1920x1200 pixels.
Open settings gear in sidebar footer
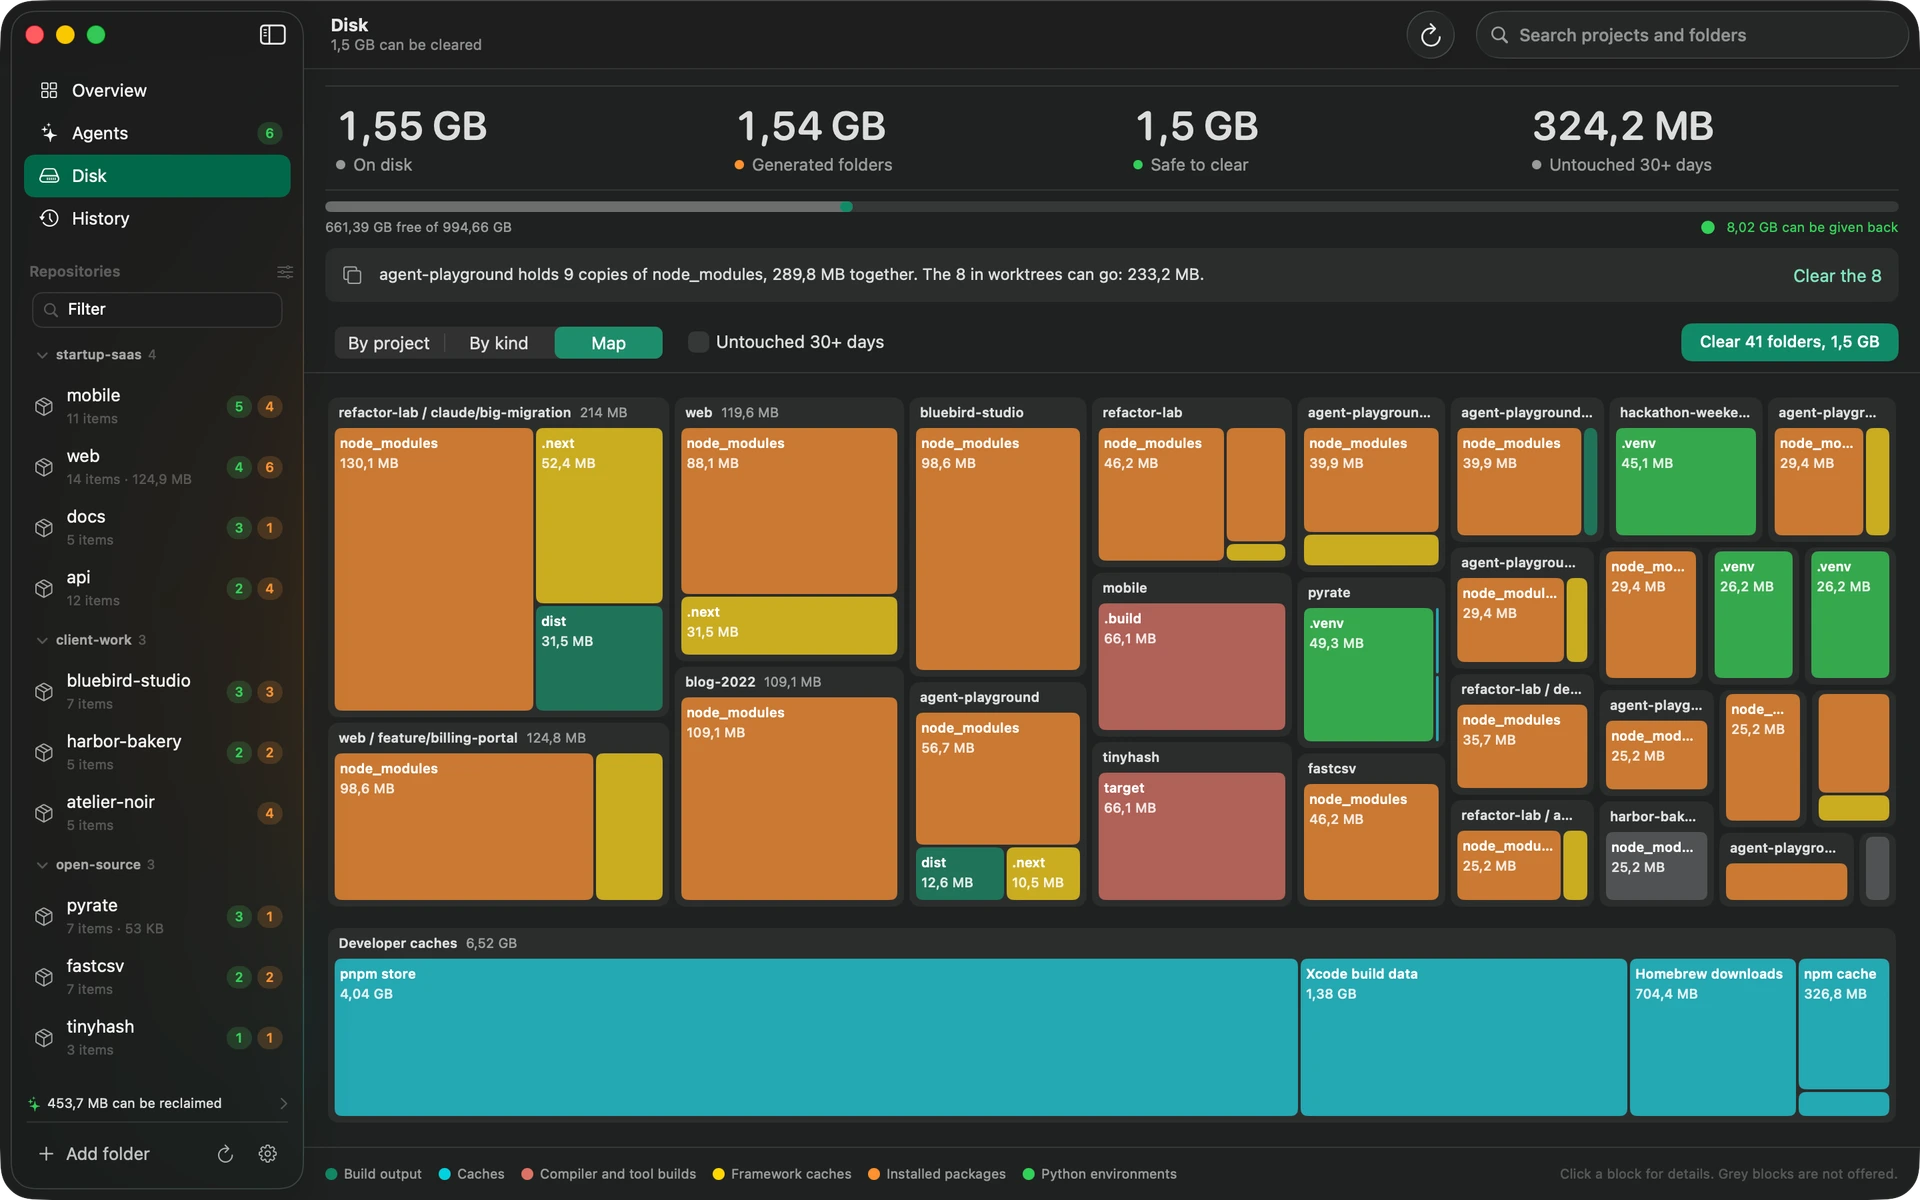point(267,1154)
